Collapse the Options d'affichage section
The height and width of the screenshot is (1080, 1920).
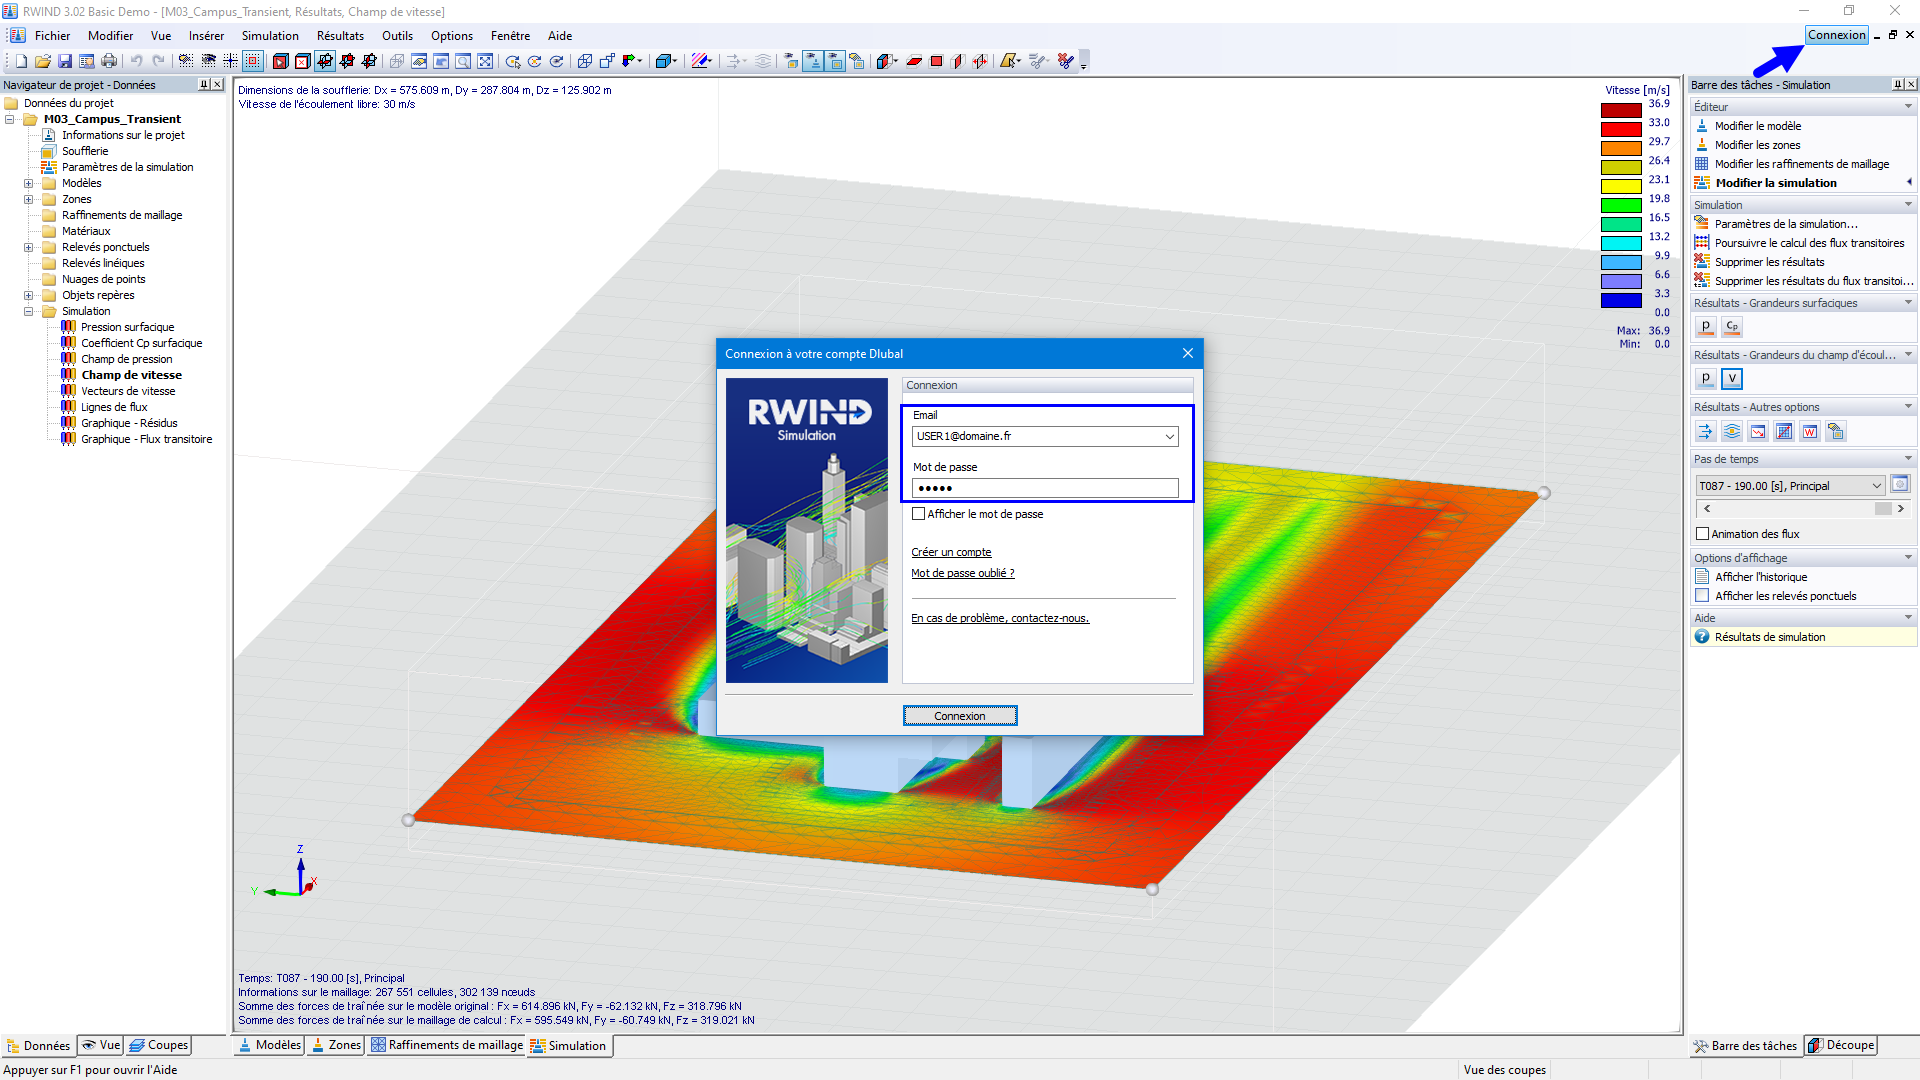point(1908,558)
